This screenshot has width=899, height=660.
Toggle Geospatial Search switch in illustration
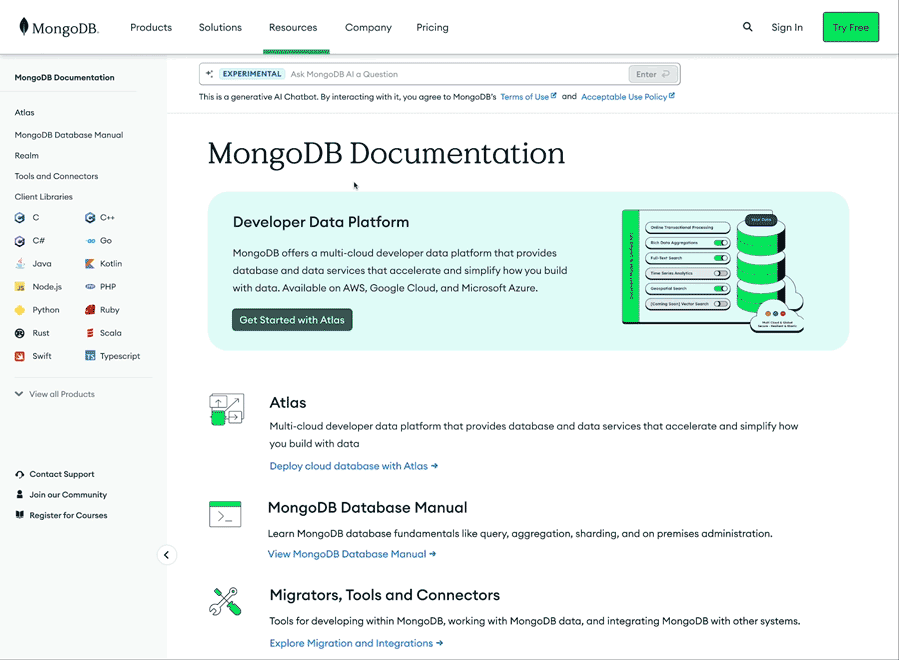[721, 288]
